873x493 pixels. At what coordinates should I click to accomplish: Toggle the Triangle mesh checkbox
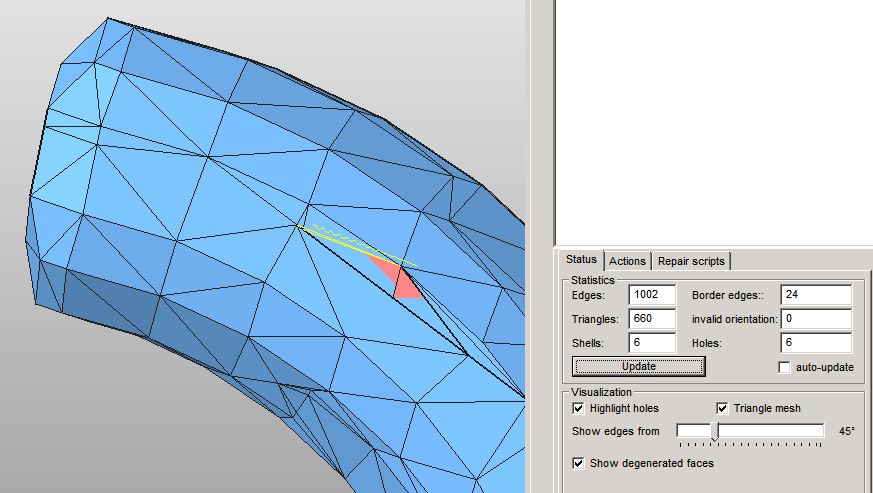coord(722,408)
